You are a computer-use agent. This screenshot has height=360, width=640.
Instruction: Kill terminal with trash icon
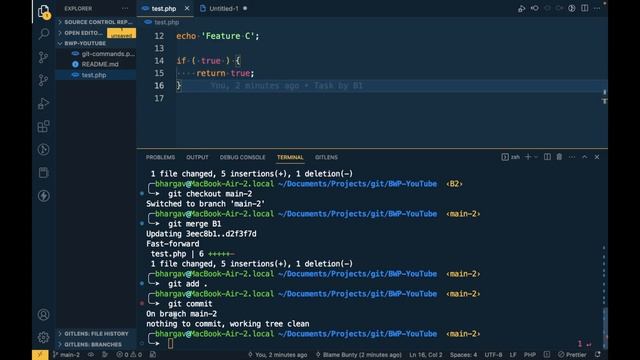click(x=559, y=157)
